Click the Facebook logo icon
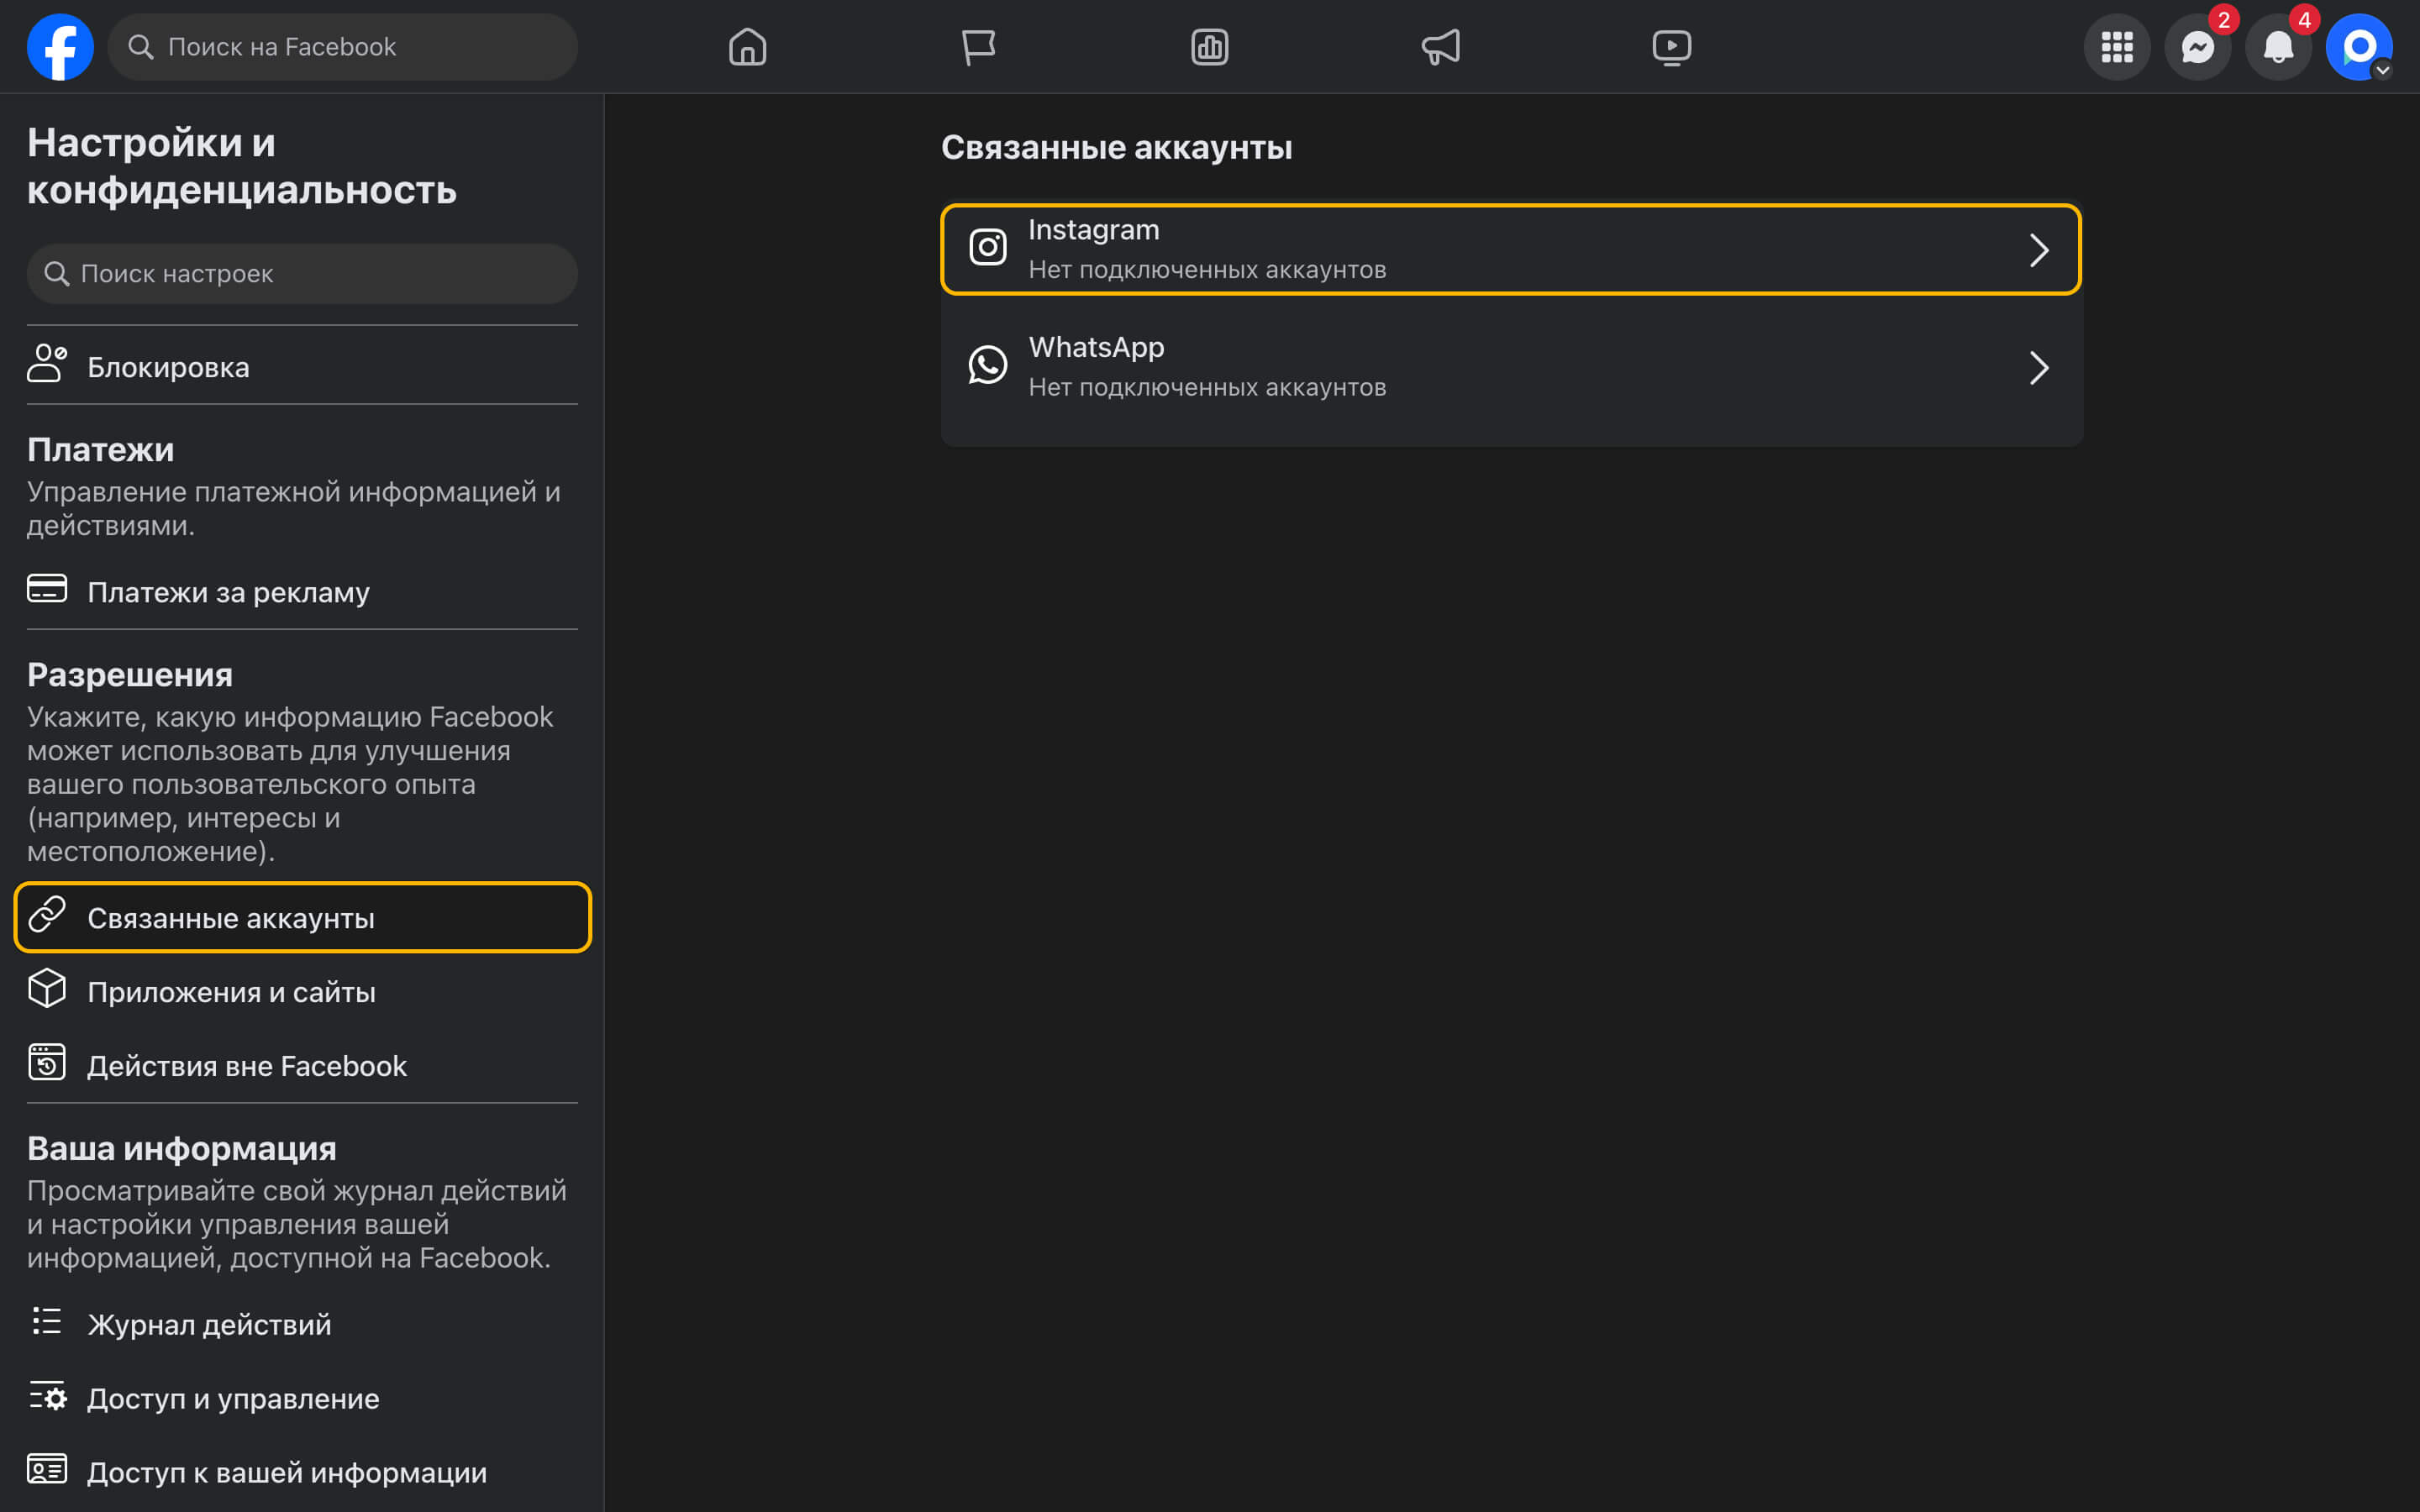 click(x=60, y=47)
